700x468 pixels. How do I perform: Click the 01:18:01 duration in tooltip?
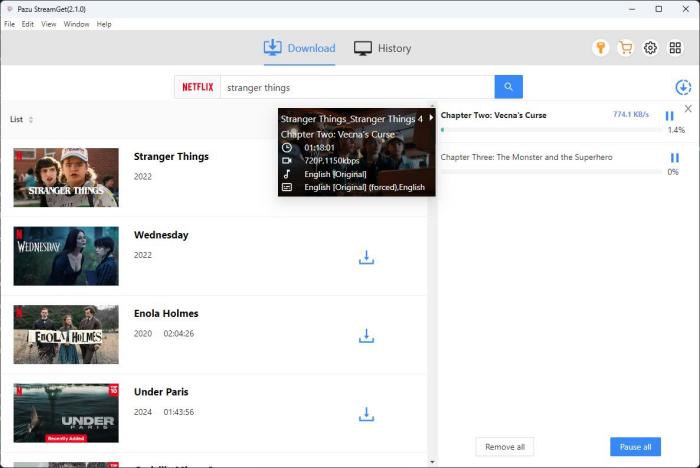coord(319,147)
